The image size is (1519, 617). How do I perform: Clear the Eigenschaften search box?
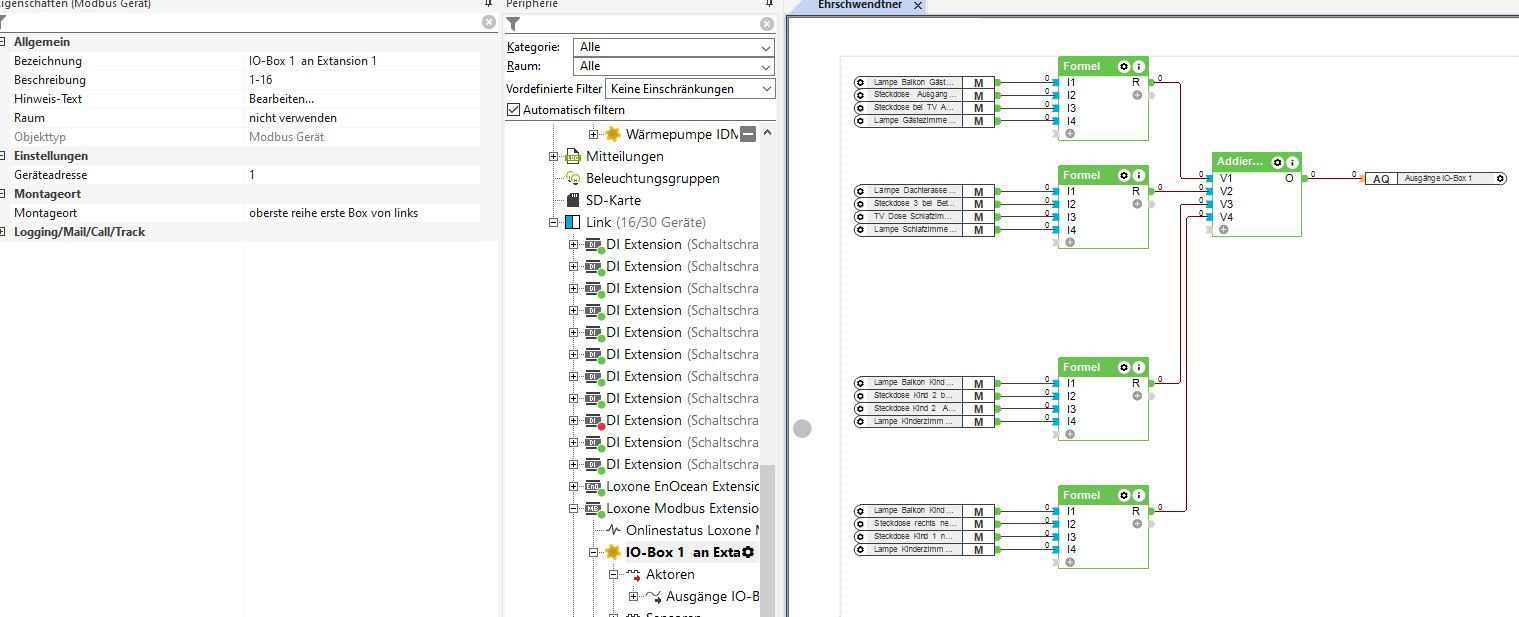[489, 22]
